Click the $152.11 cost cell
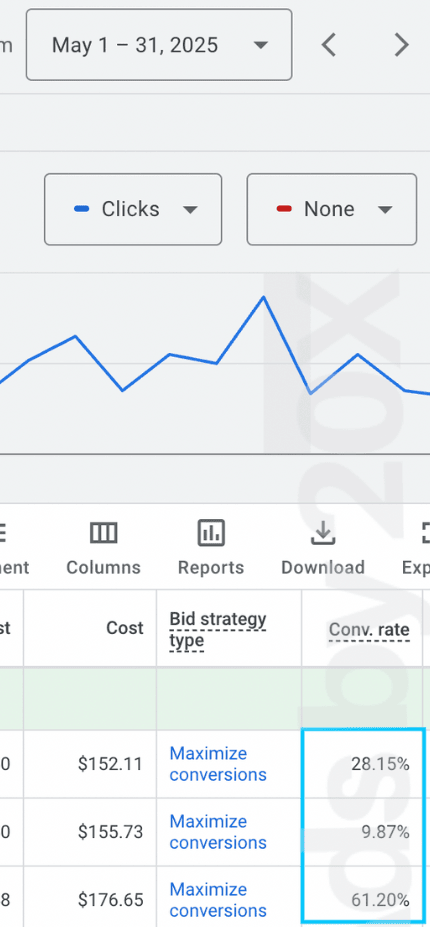 [90, 764]
